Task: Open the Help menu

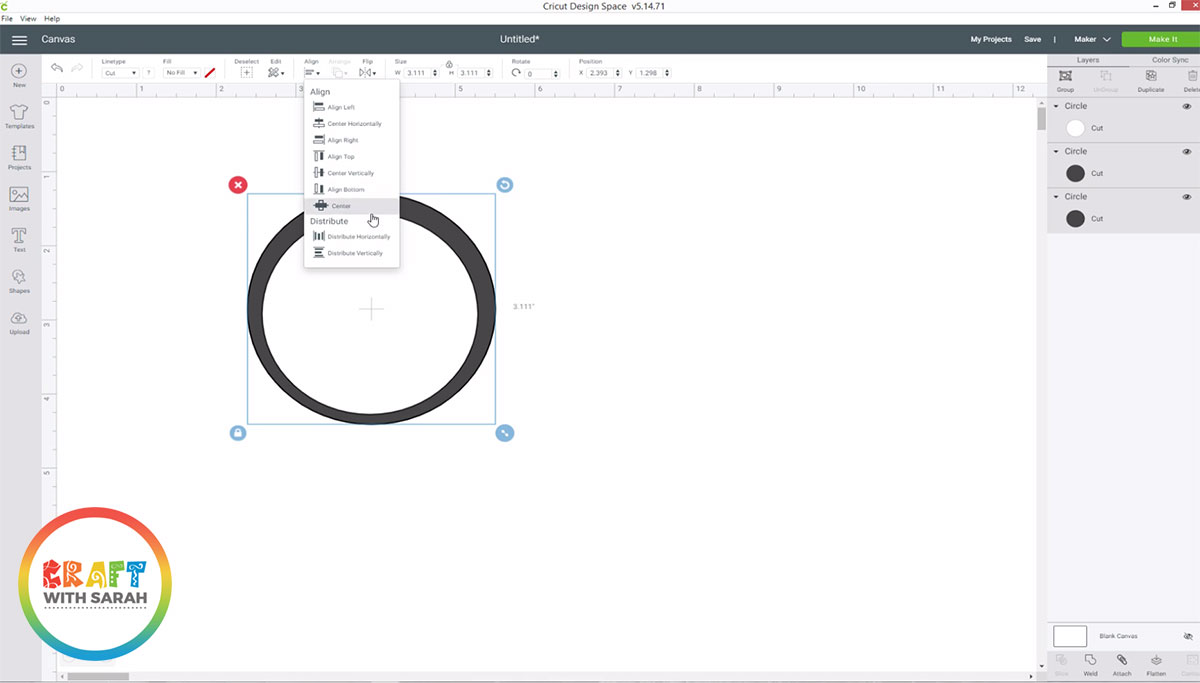Action: click(x=51, y=19)
